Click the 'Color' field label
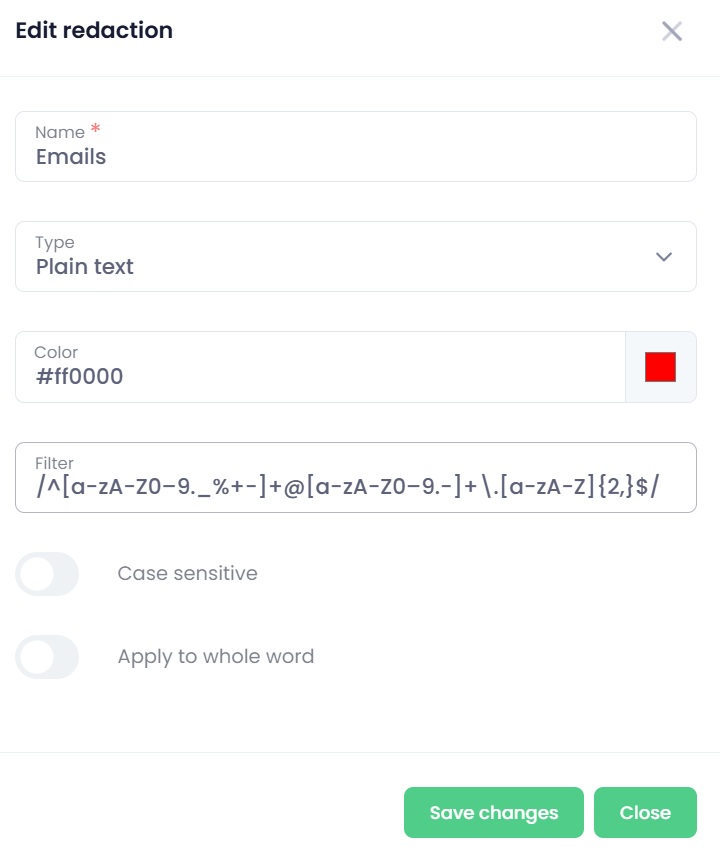This screenshot has height=854, width=720. (x=56, y=352)
